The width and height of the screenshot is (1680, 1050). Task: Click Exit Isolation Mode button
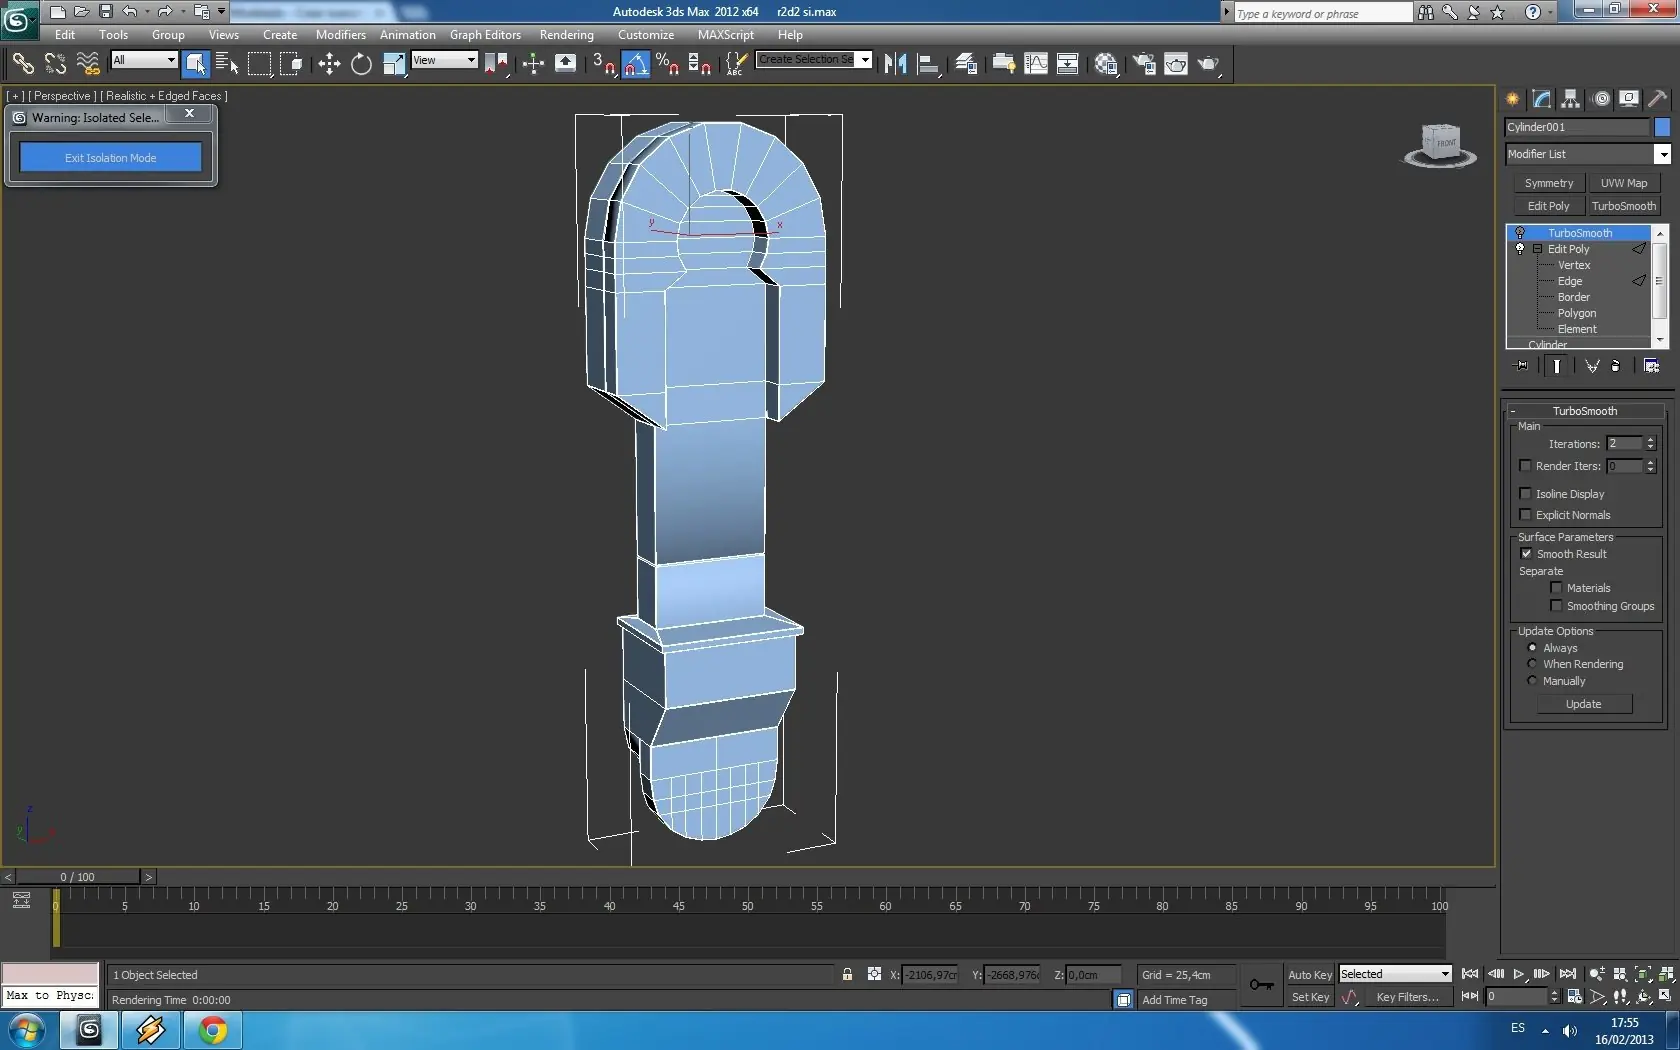click(111, 158)
